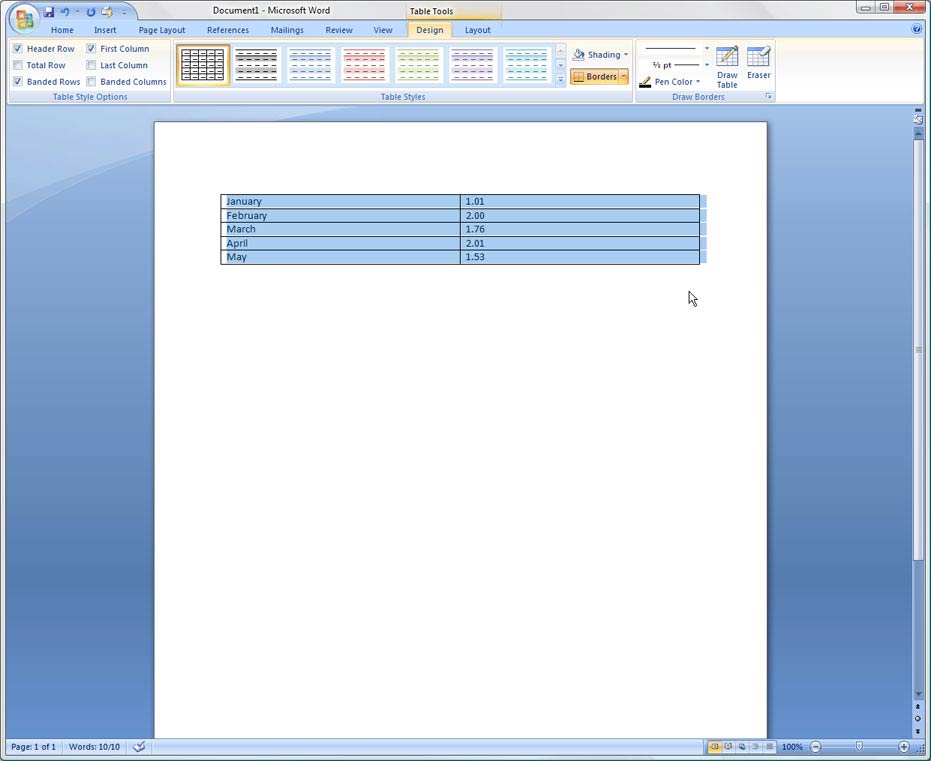Click the Office button logo
Viewport: 931px width, 761px height.
pos(24,18)
